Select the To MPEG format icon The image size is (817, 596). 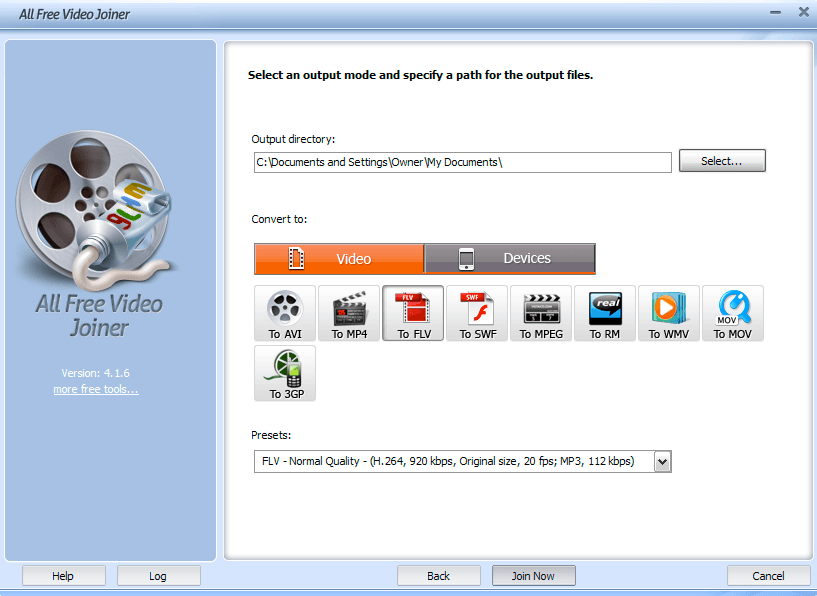pyautogui.click(x=540, y=313)
